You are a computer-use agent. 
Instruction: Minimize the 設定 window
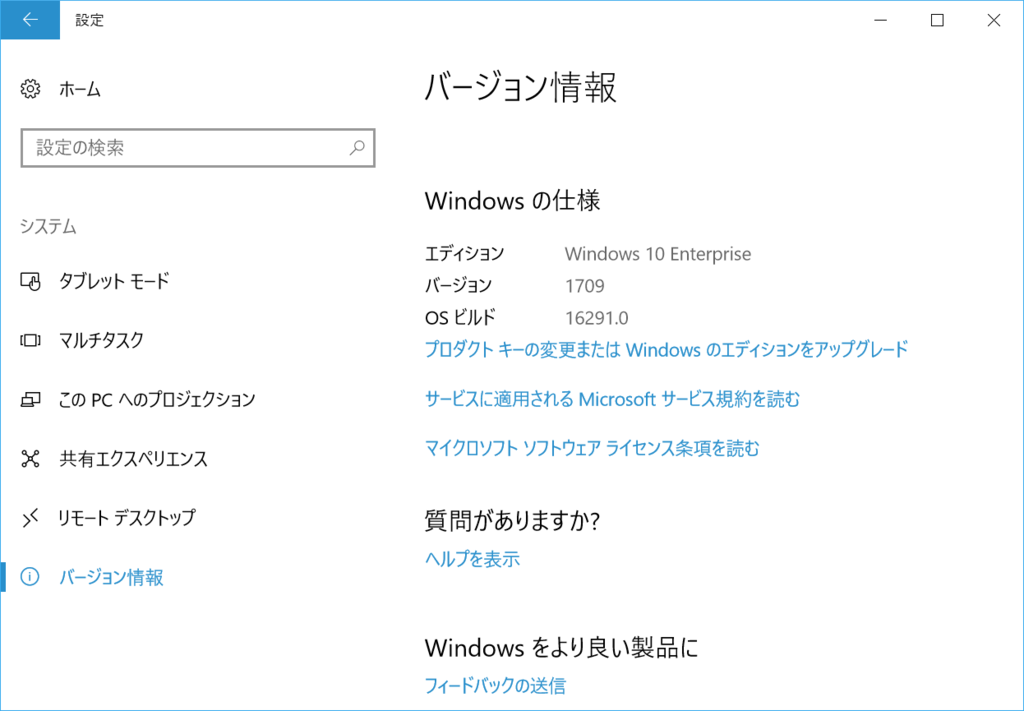tap(880, 20)
